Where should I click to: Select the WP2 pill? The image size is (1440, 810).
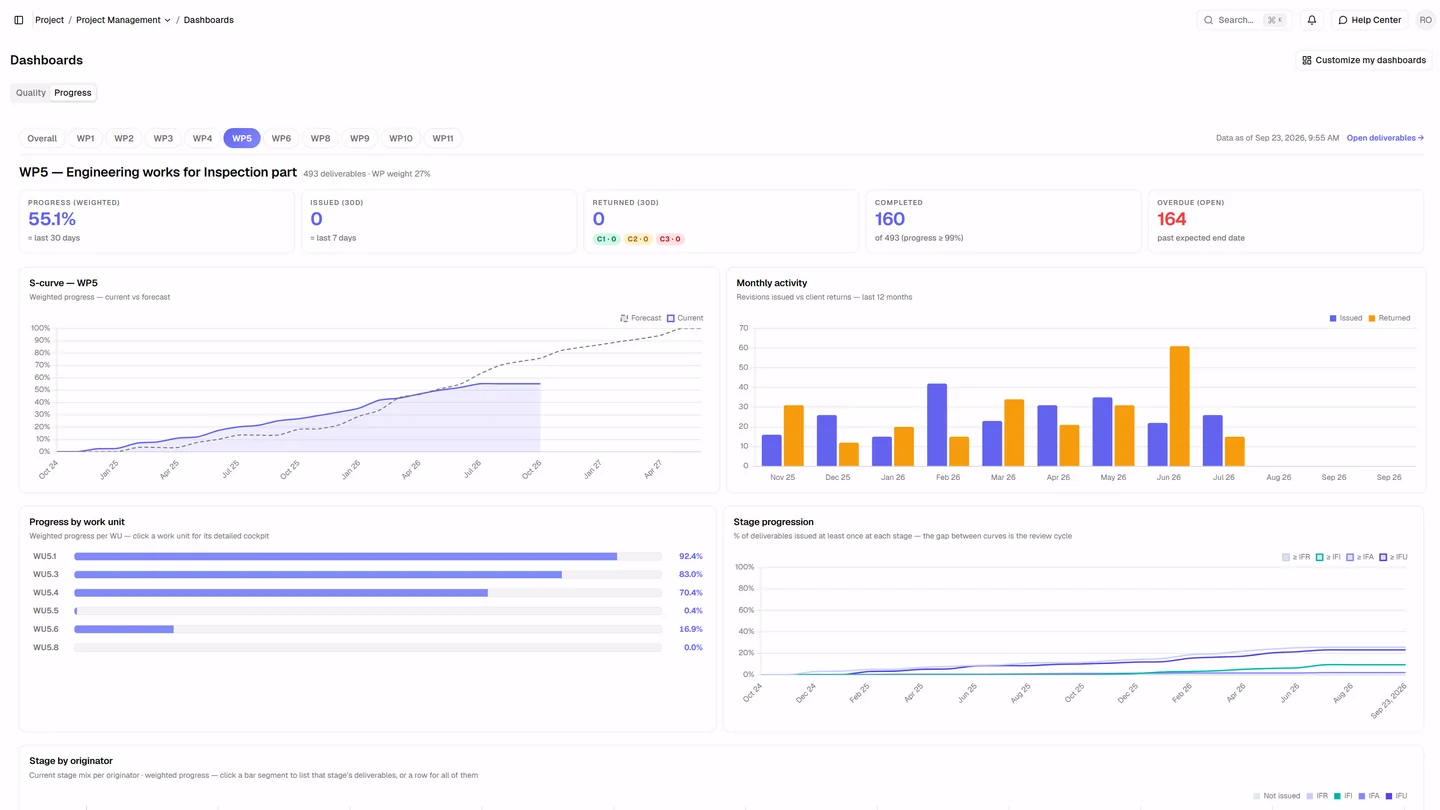(x=124, y=138)
